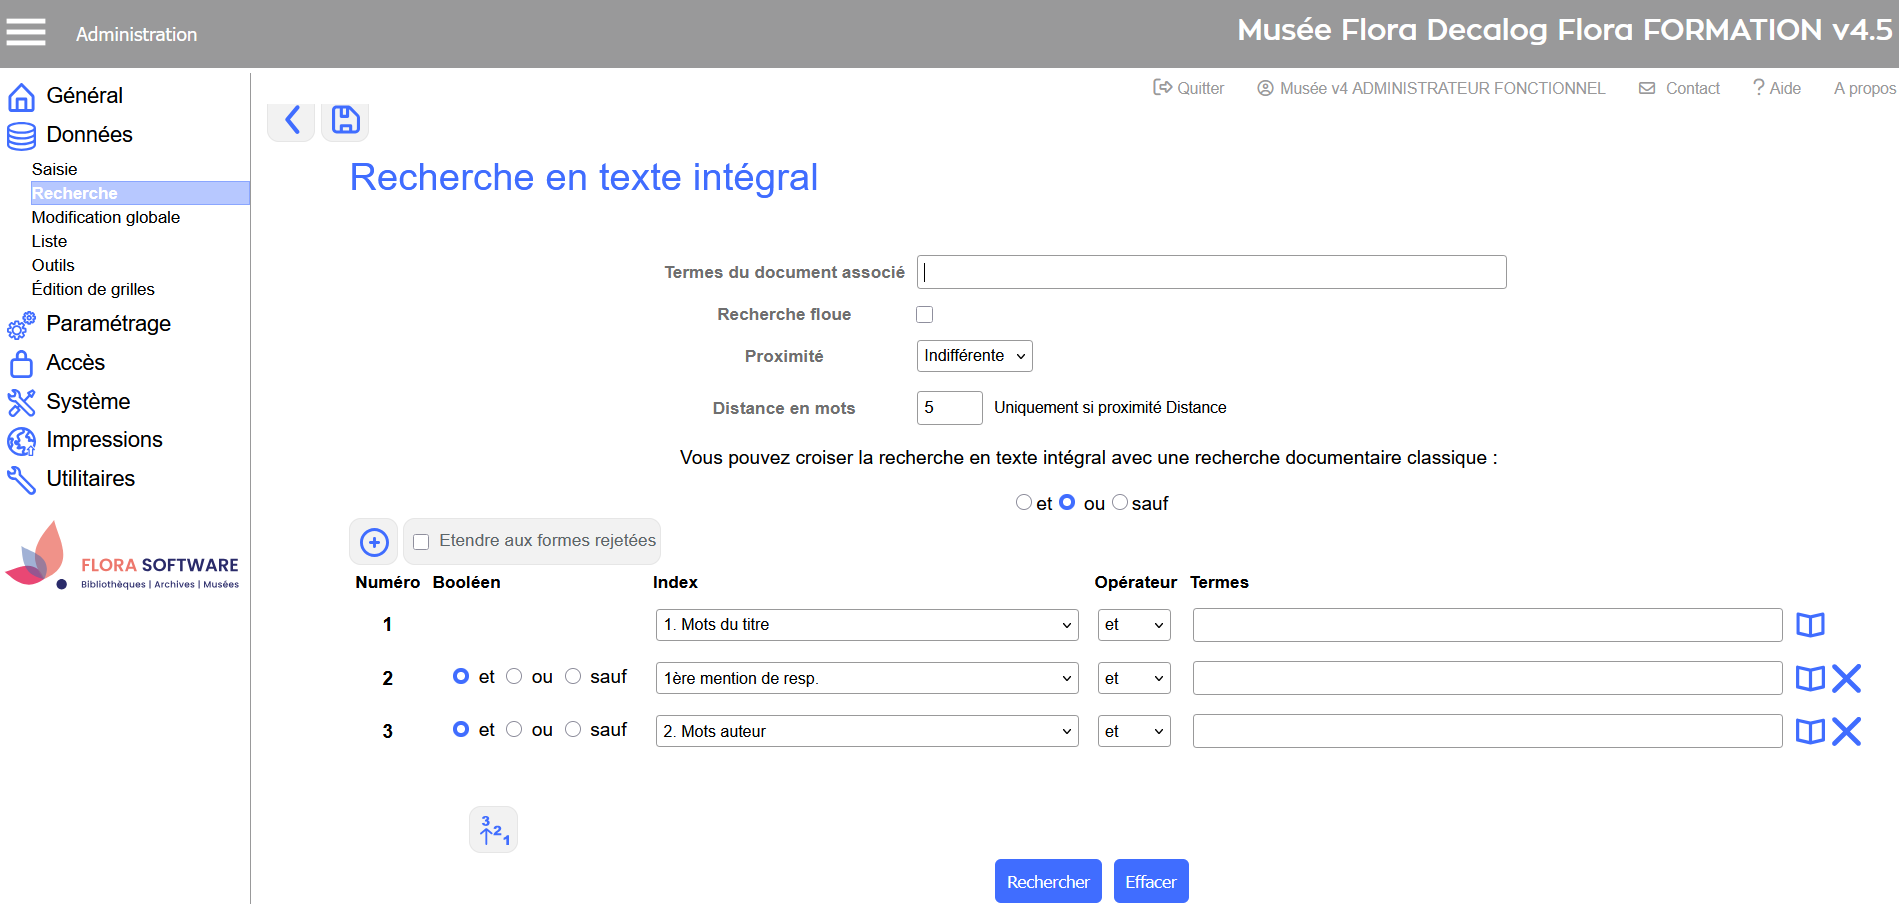The height and width of the screenshot is (904, 1899).
Task: Add a search criterion with plus icon
Action: (374, 542)
